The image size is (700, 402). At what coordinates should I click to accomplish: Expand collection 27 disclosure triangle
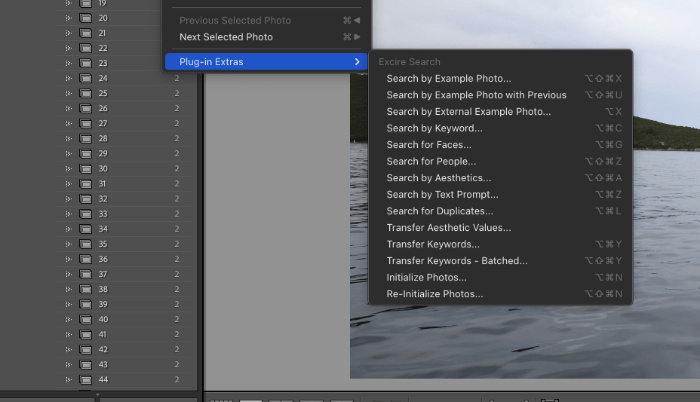[x=68, y=123]
